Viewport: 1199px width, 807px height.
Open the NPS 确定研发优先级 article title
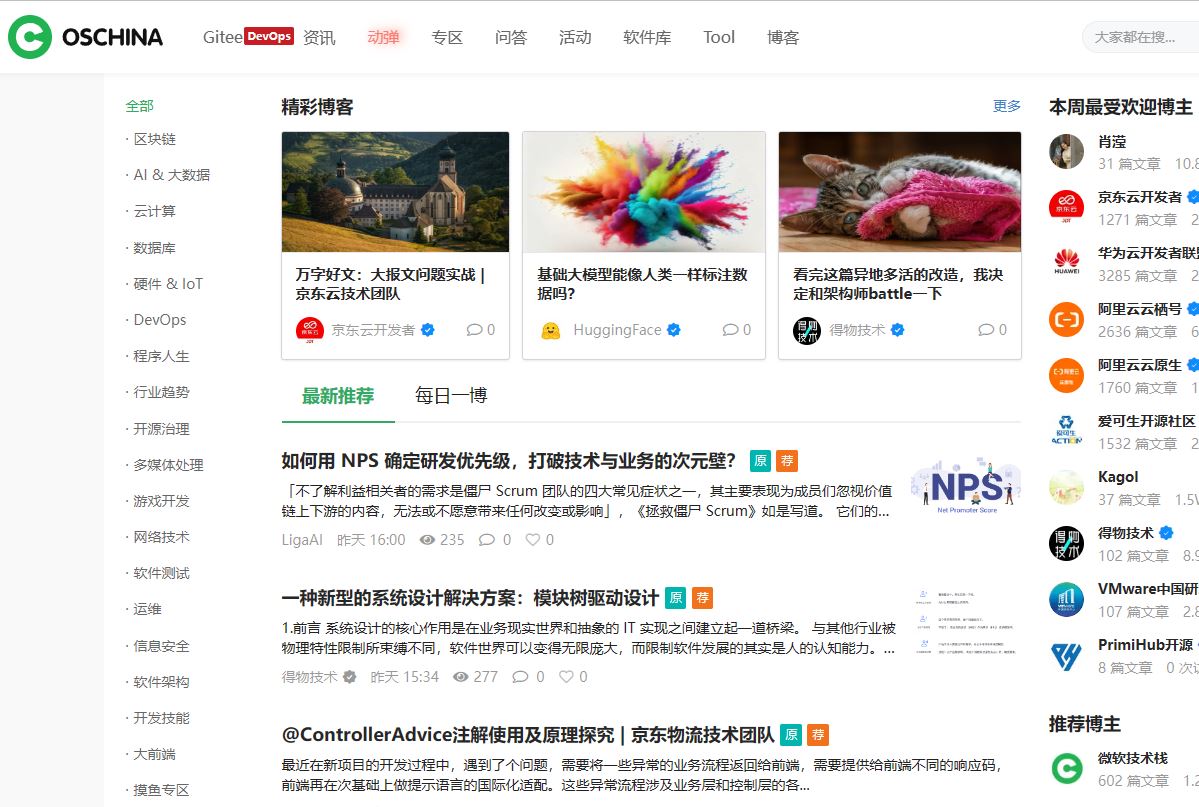coord(509,460)
